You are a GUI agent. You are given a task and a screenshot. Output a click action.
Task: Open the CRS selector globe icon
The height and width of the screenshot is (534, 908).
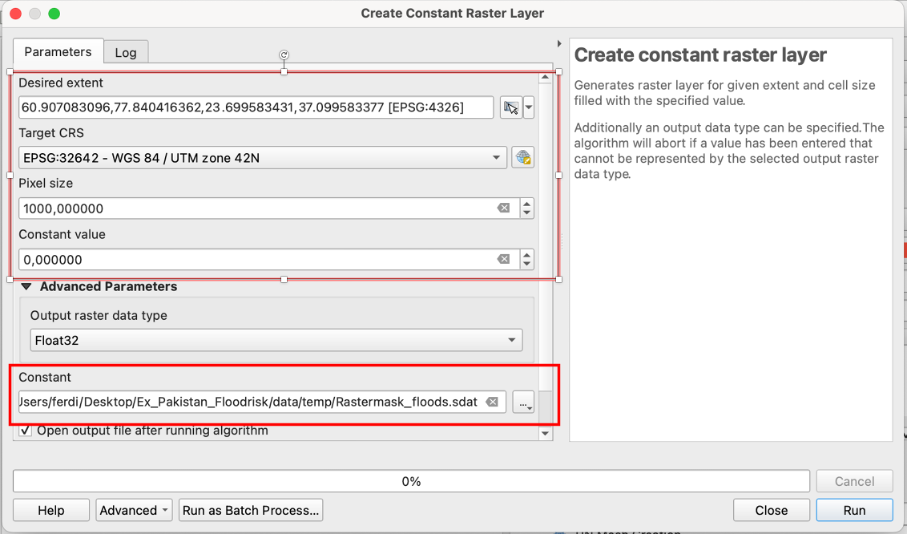pyautogui.click(x=522, y=158)
